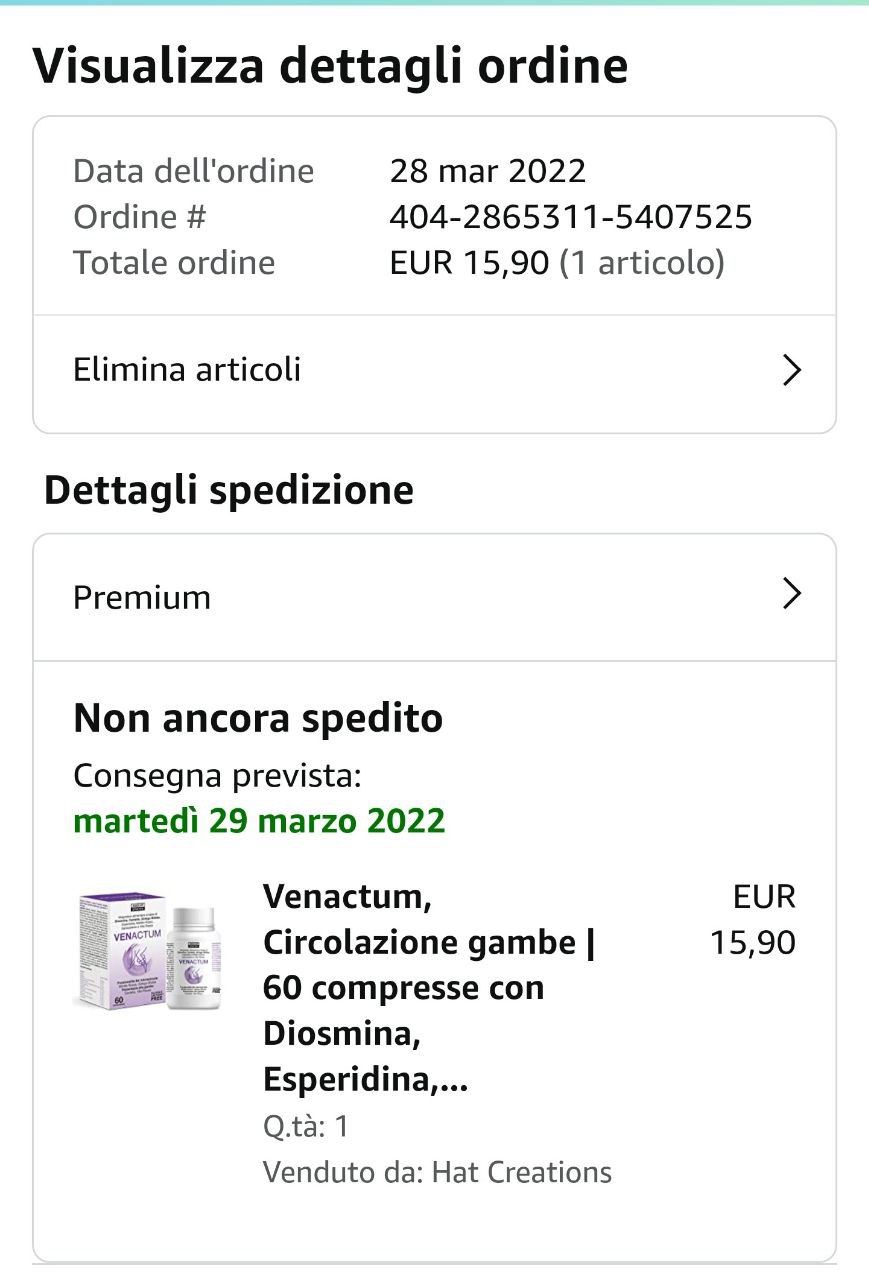
Task: Tap the seller name Hat Creations
Action: click(x=521, y=1172)
